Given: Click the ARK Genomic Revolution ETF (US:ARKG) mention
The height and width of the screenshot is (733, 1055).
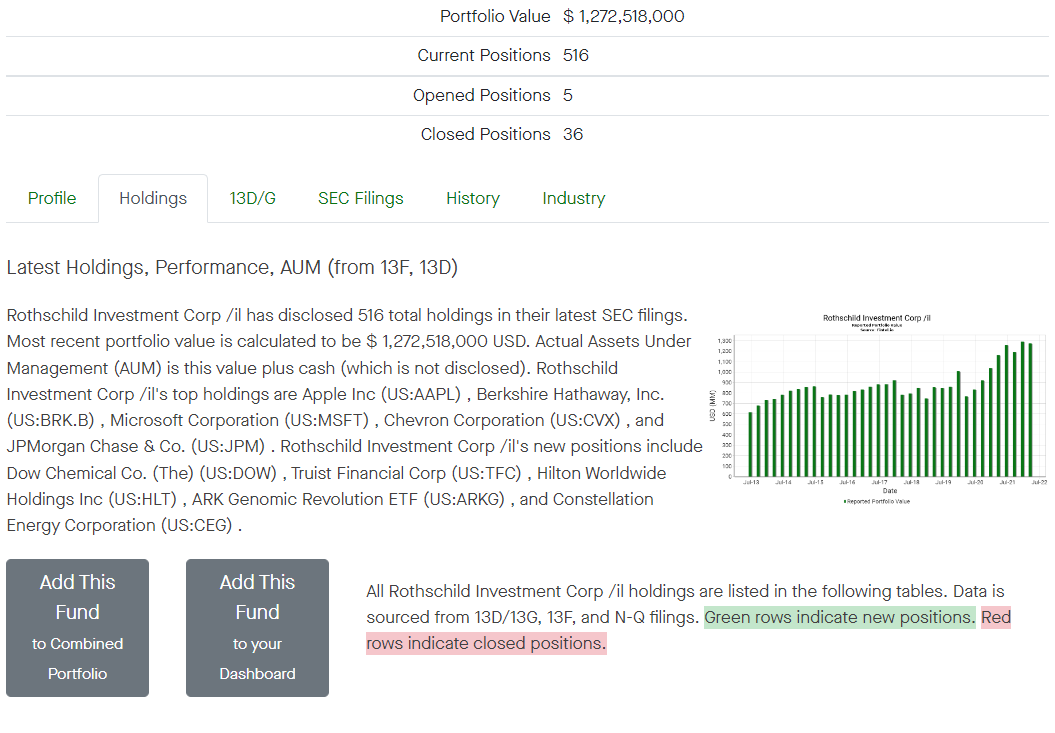Looking at the screenshot, I should [x=349, y=499].
